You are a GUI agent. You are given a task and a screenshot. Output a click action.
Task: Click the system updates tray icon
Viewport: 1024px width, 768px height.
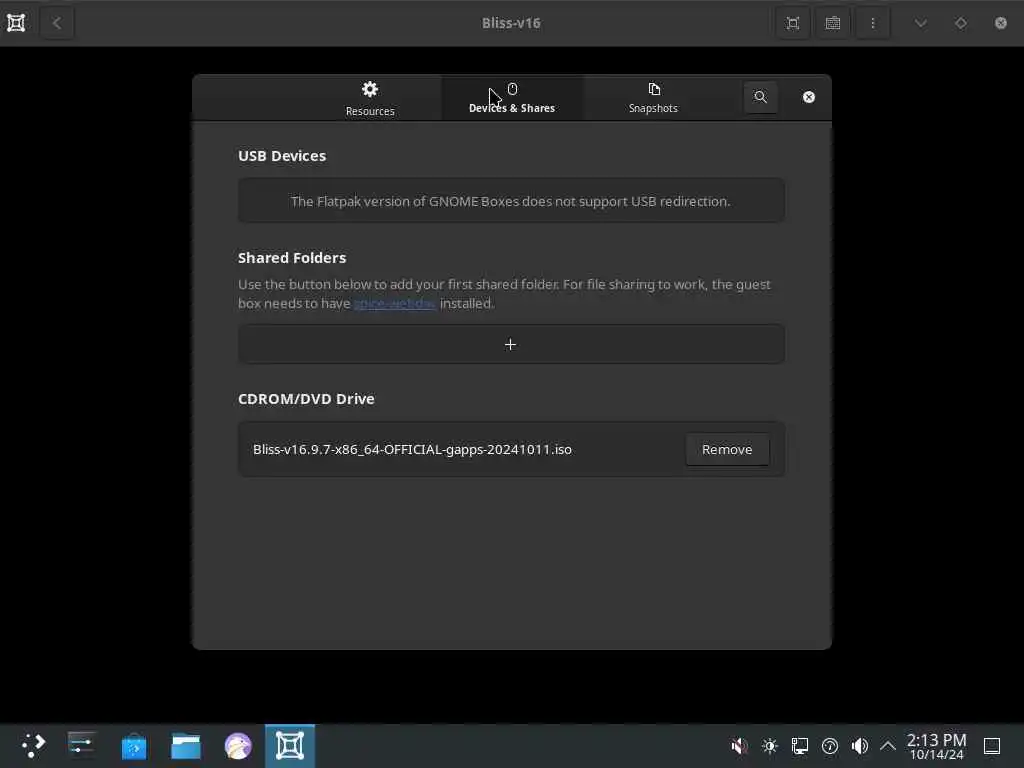829,746
